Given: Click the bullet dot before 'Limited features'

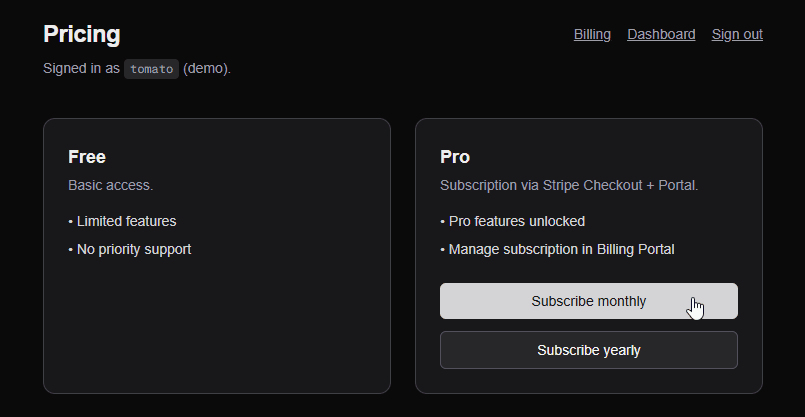Looking at the screenshot, I should [x=70, y=221].
